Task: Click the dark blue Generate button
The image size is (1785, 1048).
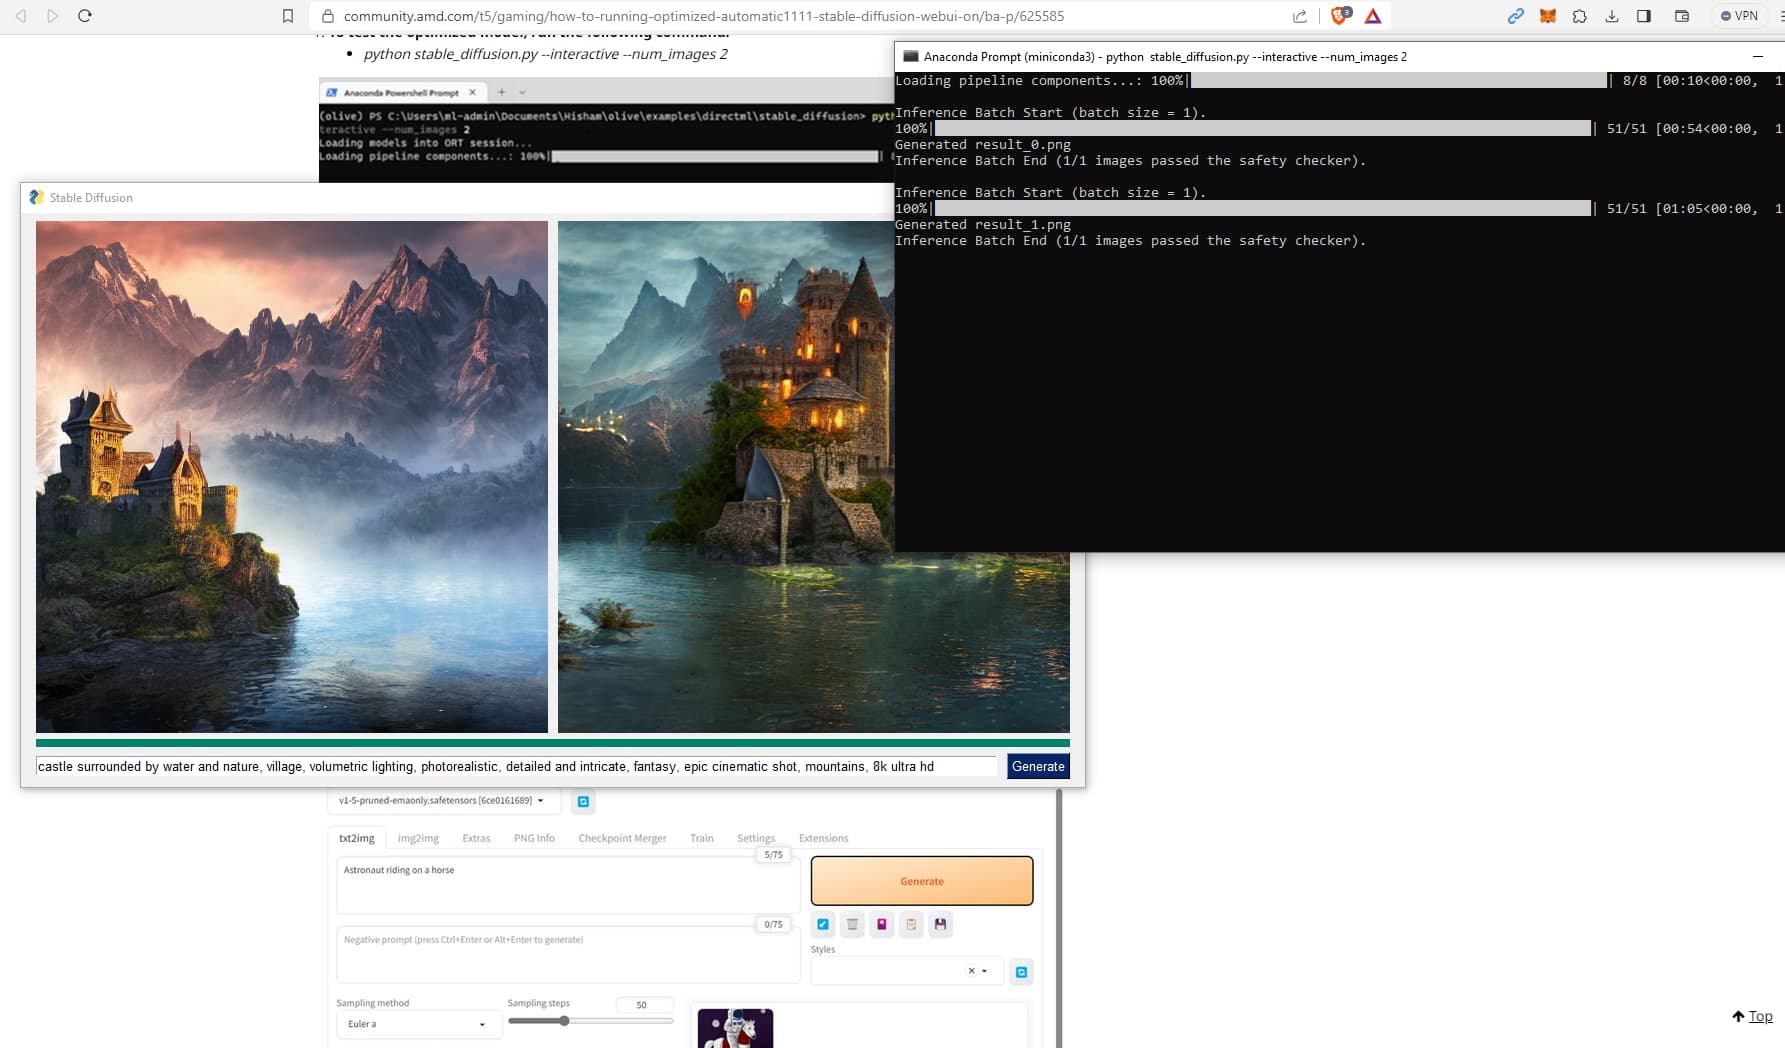Action: (1038, 767)
